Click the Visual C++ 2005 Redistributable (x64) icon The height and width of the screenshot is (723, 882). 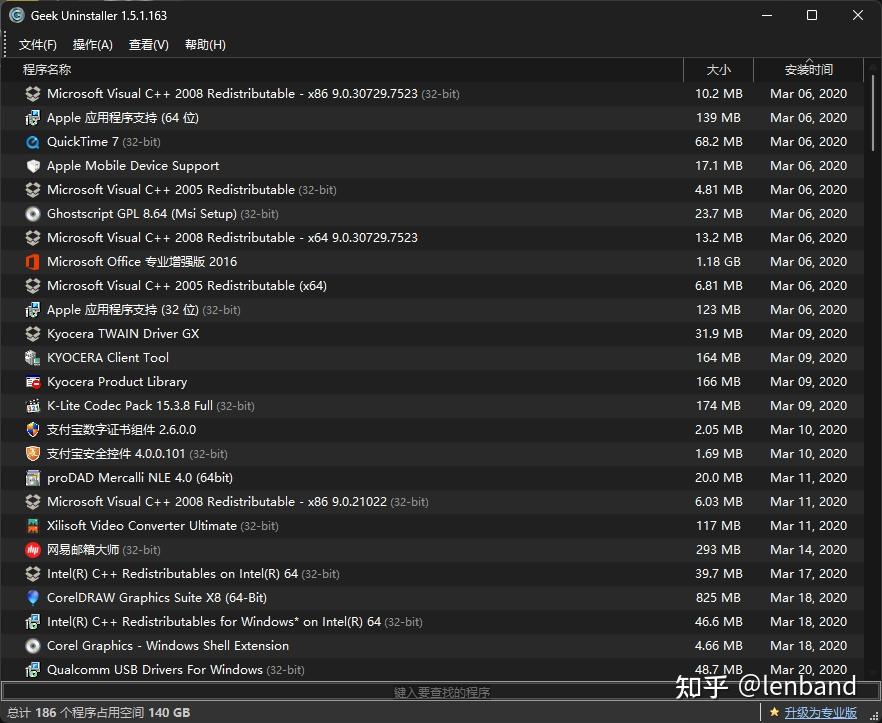click(x=33, y=286)
